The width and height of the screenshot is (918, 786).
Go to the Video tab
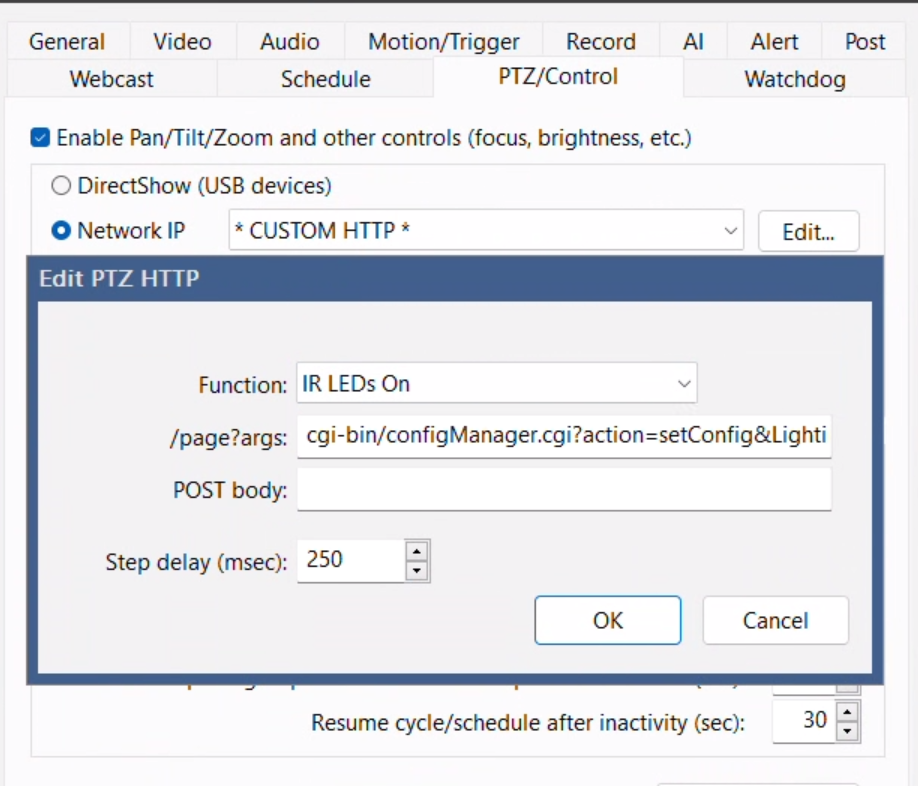click(x=182, y=42)
